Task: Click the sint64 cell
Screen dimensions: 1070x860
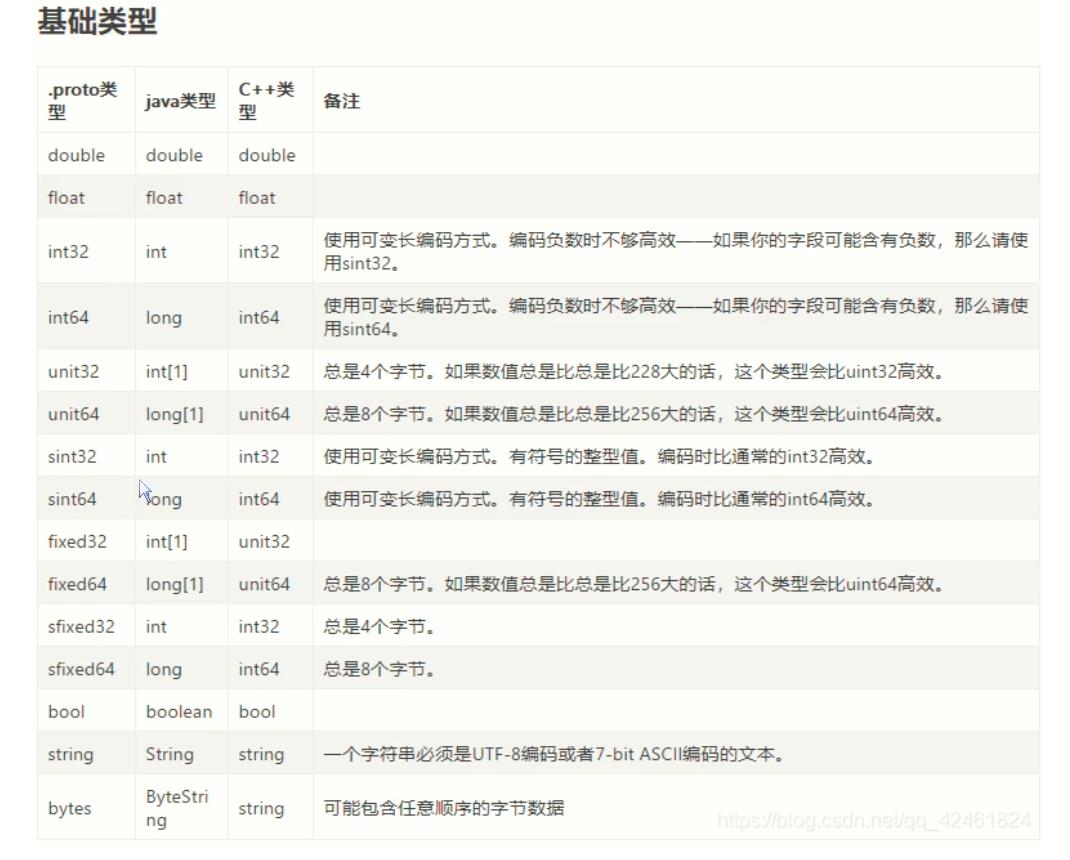Action: tap(71, 498)
